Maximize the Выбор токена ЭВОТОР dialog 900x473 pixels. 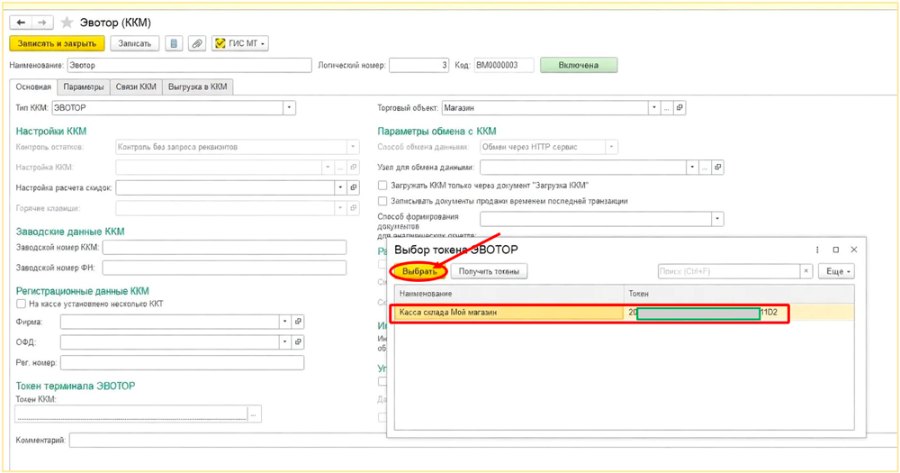tap(836, 250)
